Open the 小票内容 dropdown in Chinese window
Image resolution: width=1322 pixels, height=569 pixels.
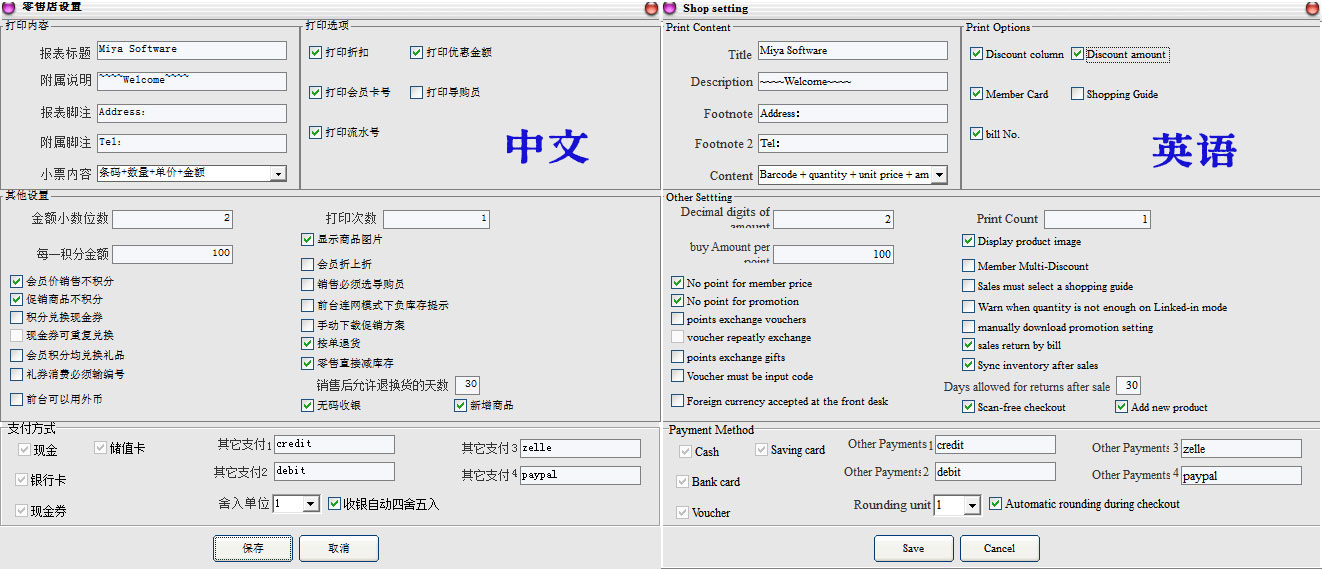(x=278, y=174)
